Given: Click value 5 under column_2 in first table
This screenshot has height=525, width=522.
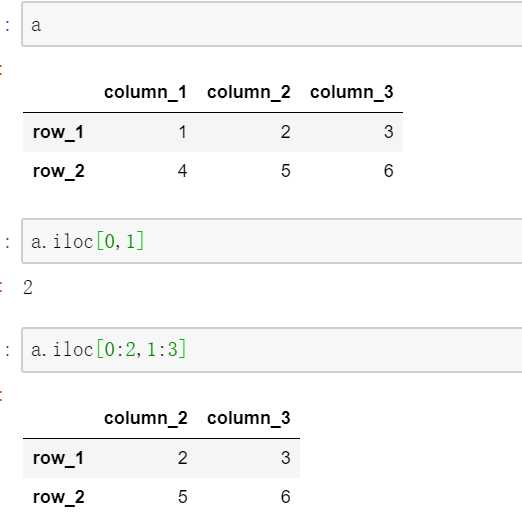Looking at the screenshot, I should [285, 171].
